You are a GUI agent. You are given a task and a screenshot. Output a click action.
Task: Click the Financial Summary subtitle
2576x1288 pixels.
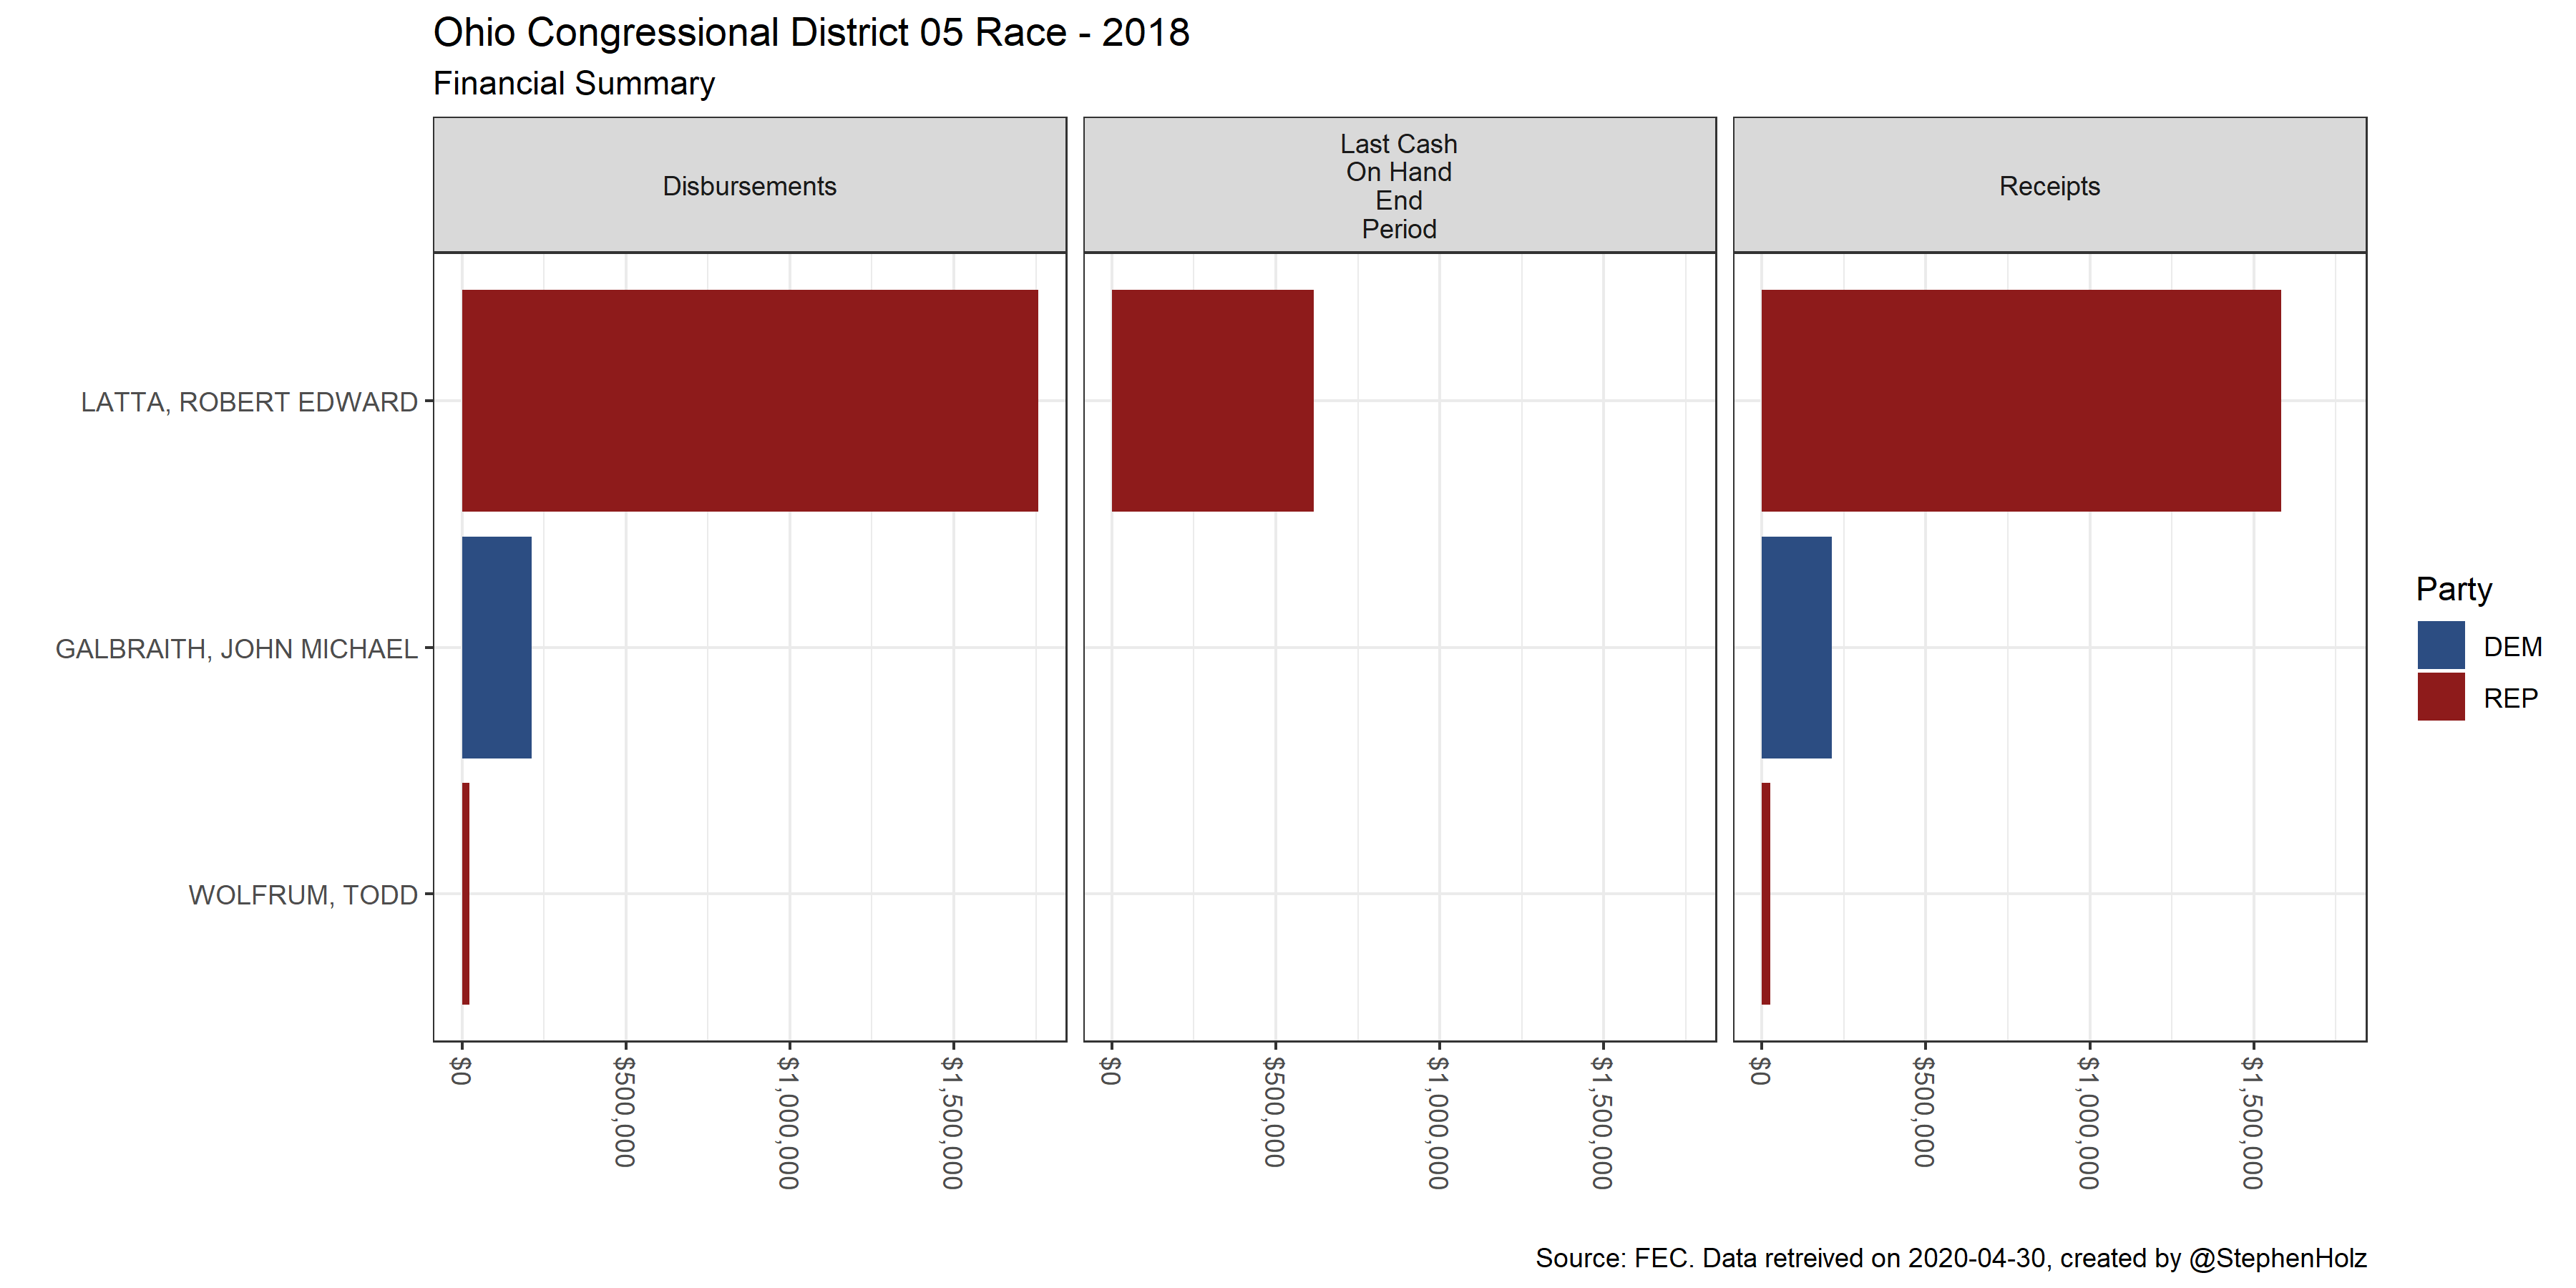click(573, 83)
